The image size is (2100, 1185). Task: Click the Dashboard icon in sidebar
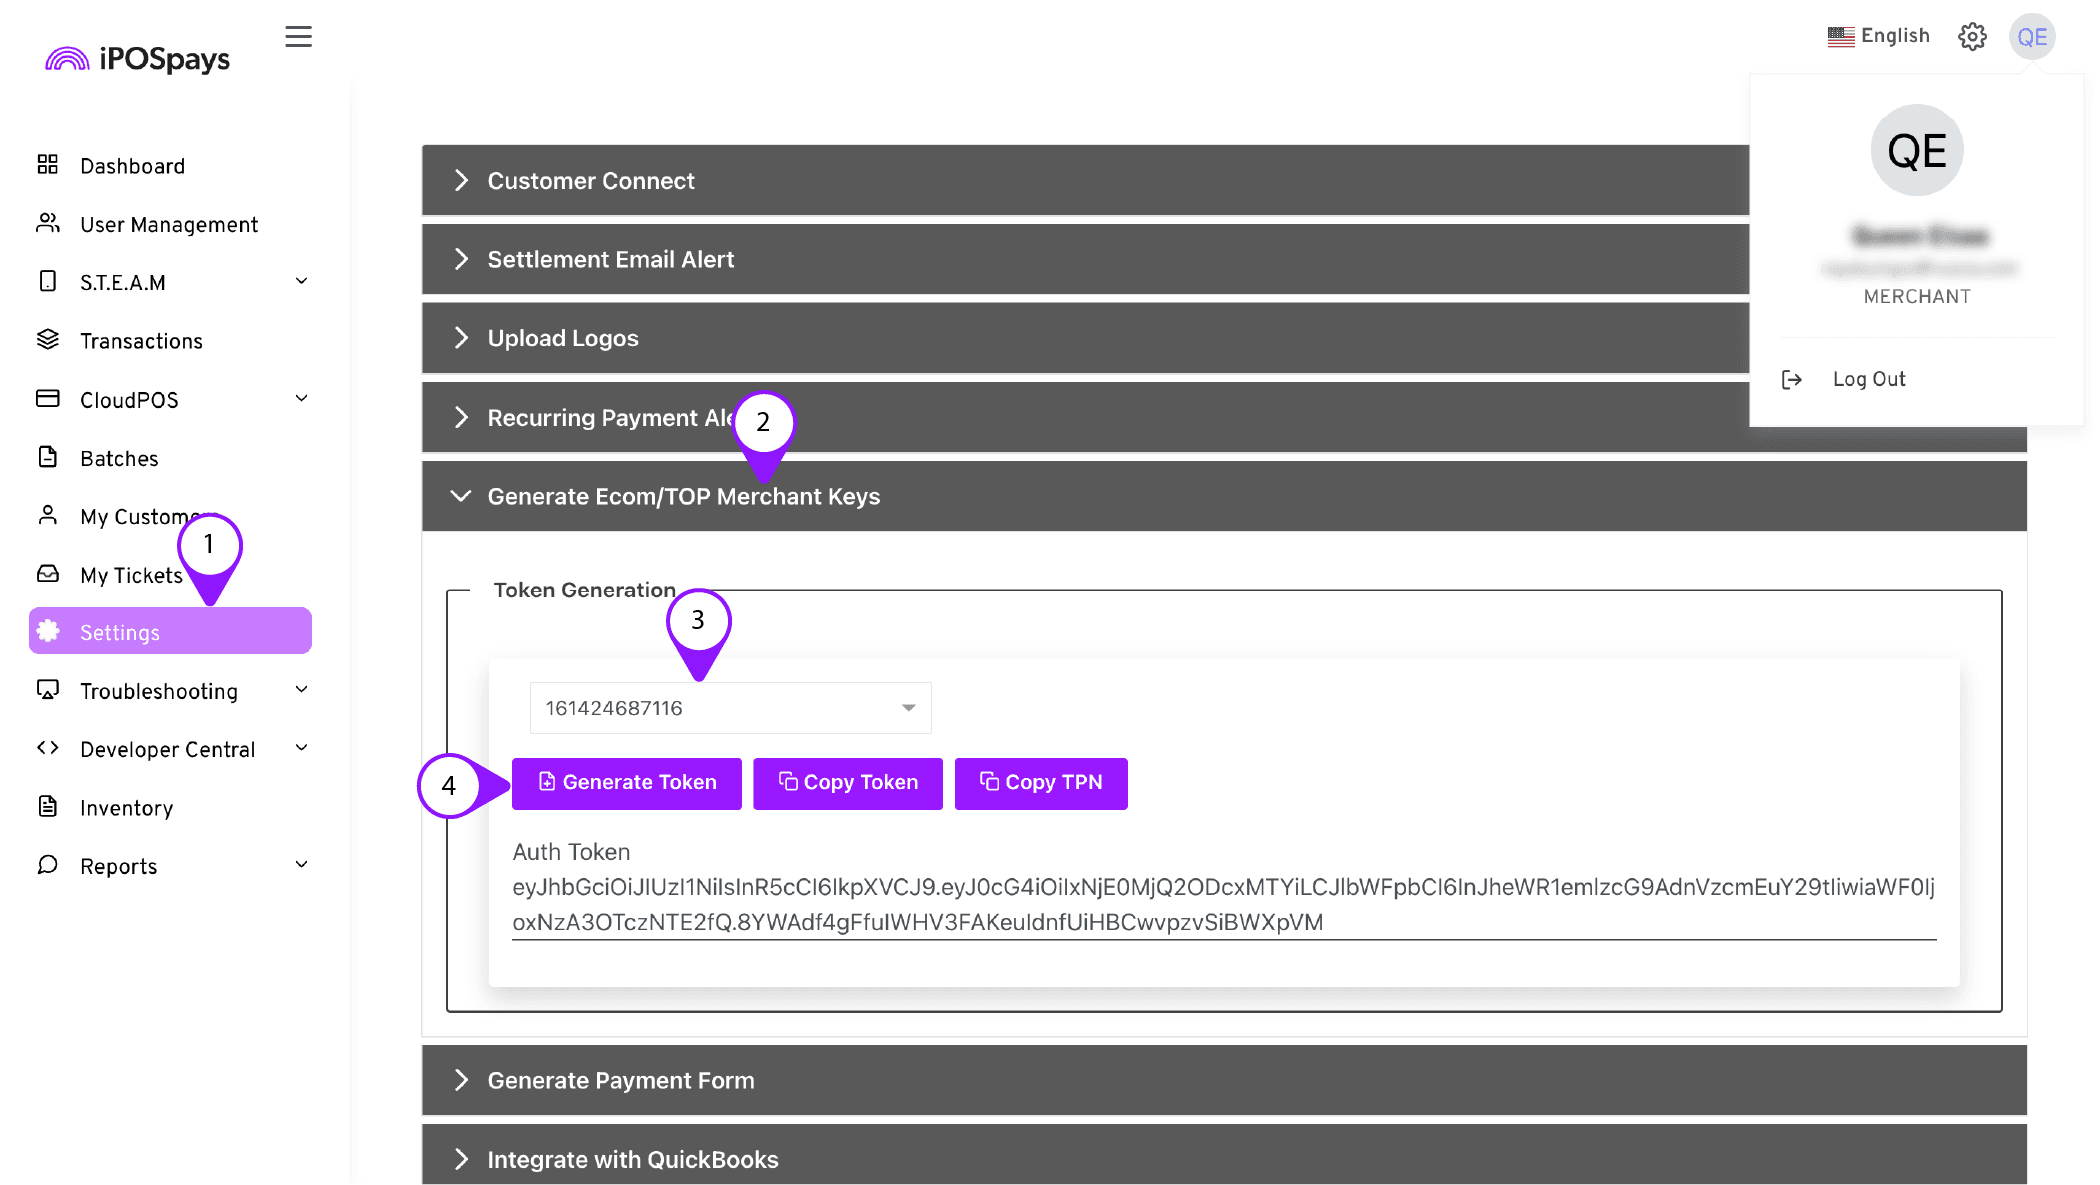50,164
